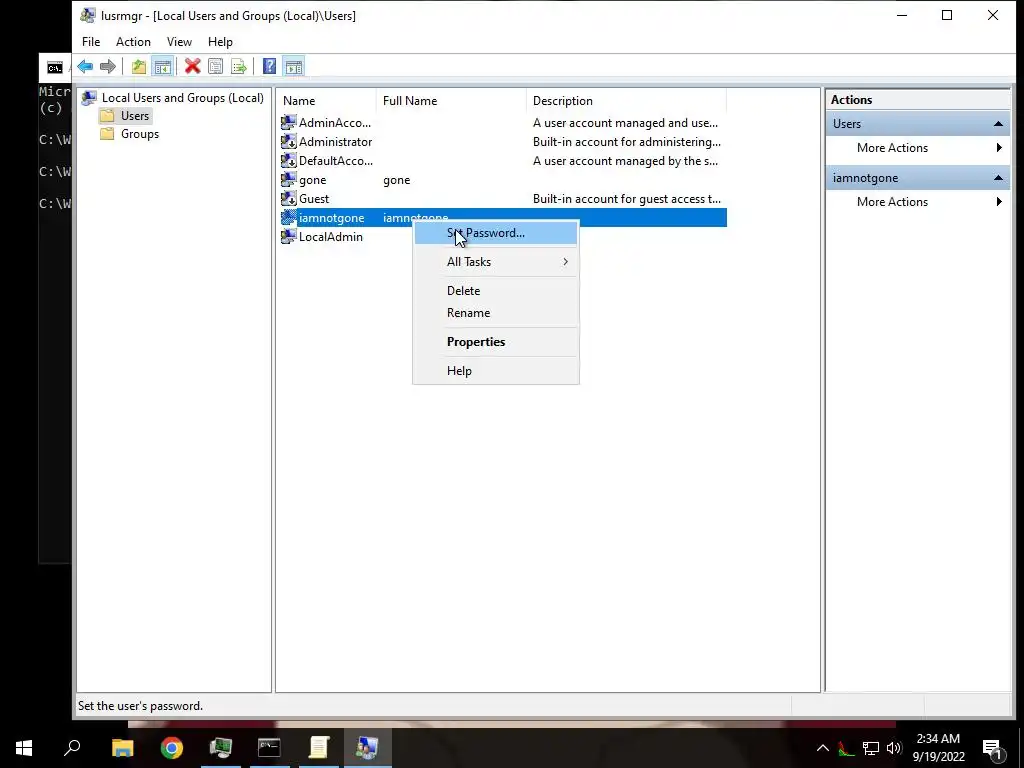Click the network icon in system tray
Screen dimensions: 1024x768
[x=871, y=748]
